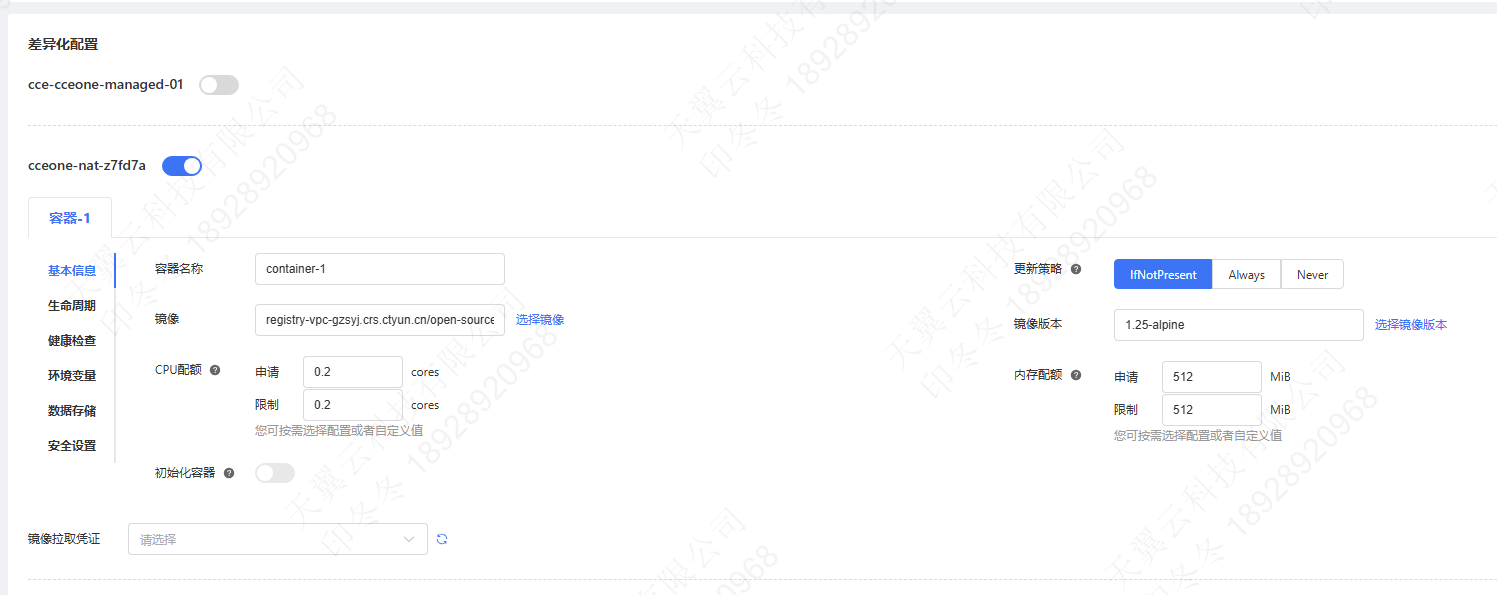Disable cceone-nat-z7fd7a toggle
Screen dimensions: 1497x595
182,166
